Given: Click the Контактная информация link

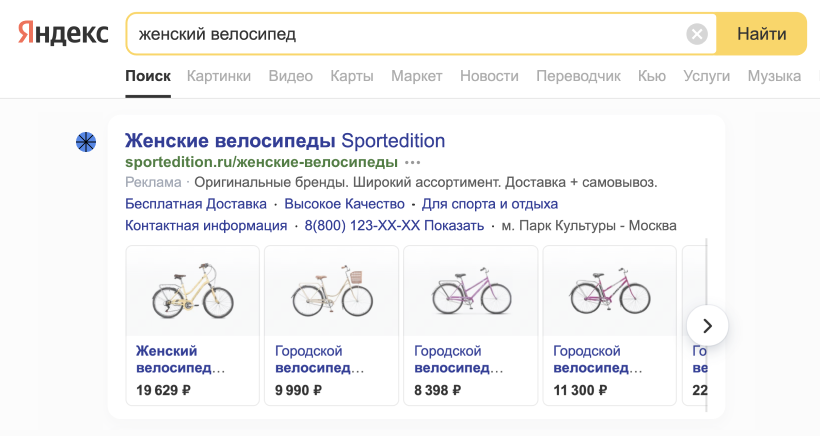Looking at the screenshot, I should [x=205, y=226].
